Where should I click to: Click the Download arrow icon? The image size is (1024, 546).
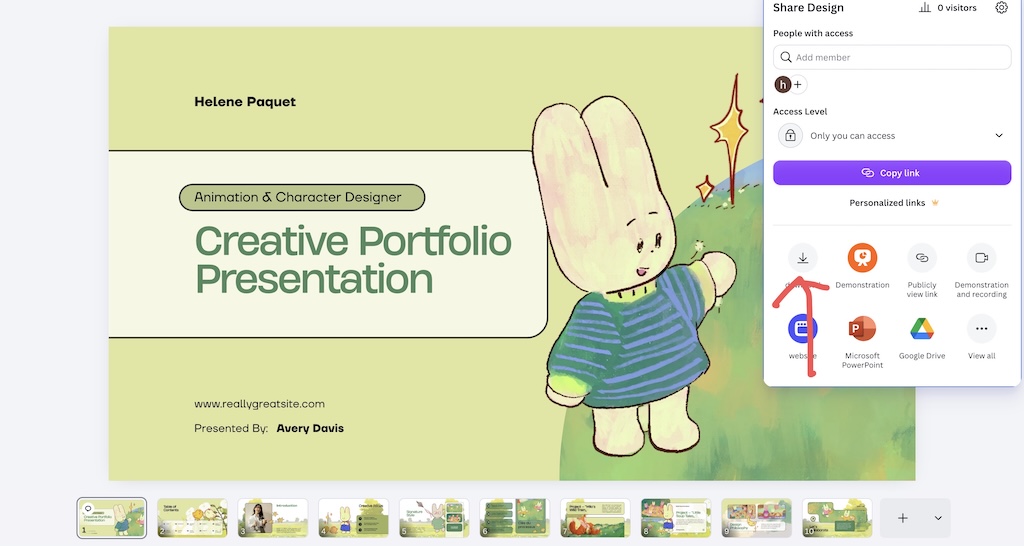coord(803,258)
